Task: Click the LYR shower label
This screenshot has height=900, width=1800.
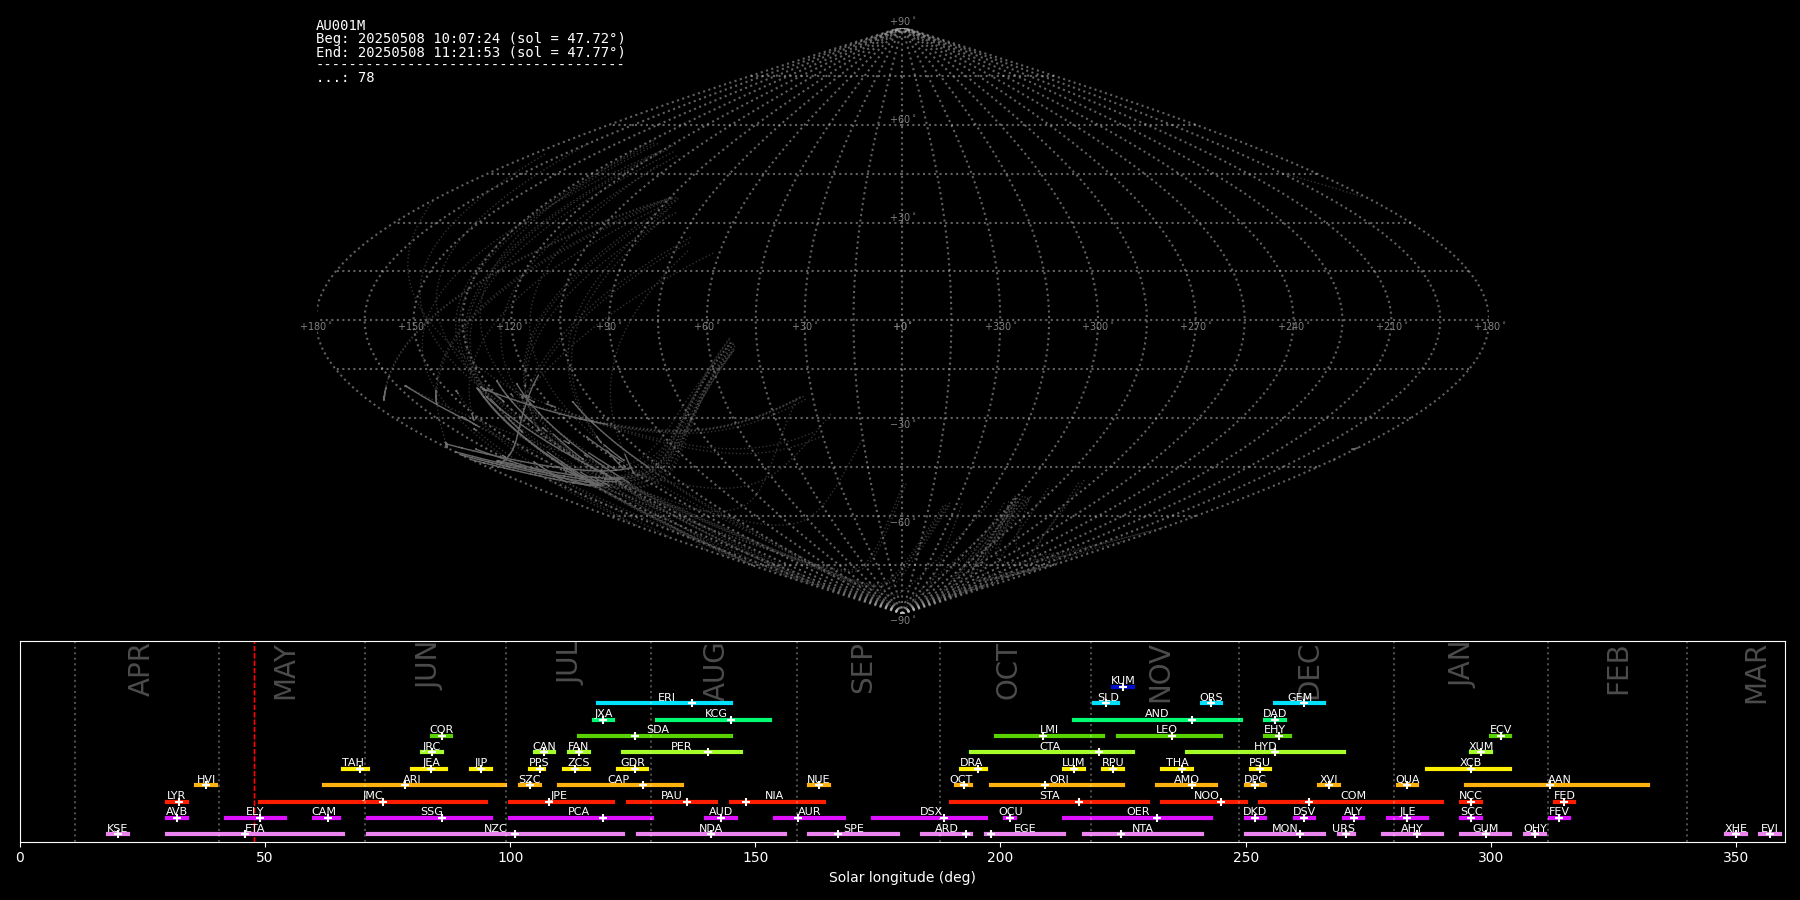Action: [176, 796]
